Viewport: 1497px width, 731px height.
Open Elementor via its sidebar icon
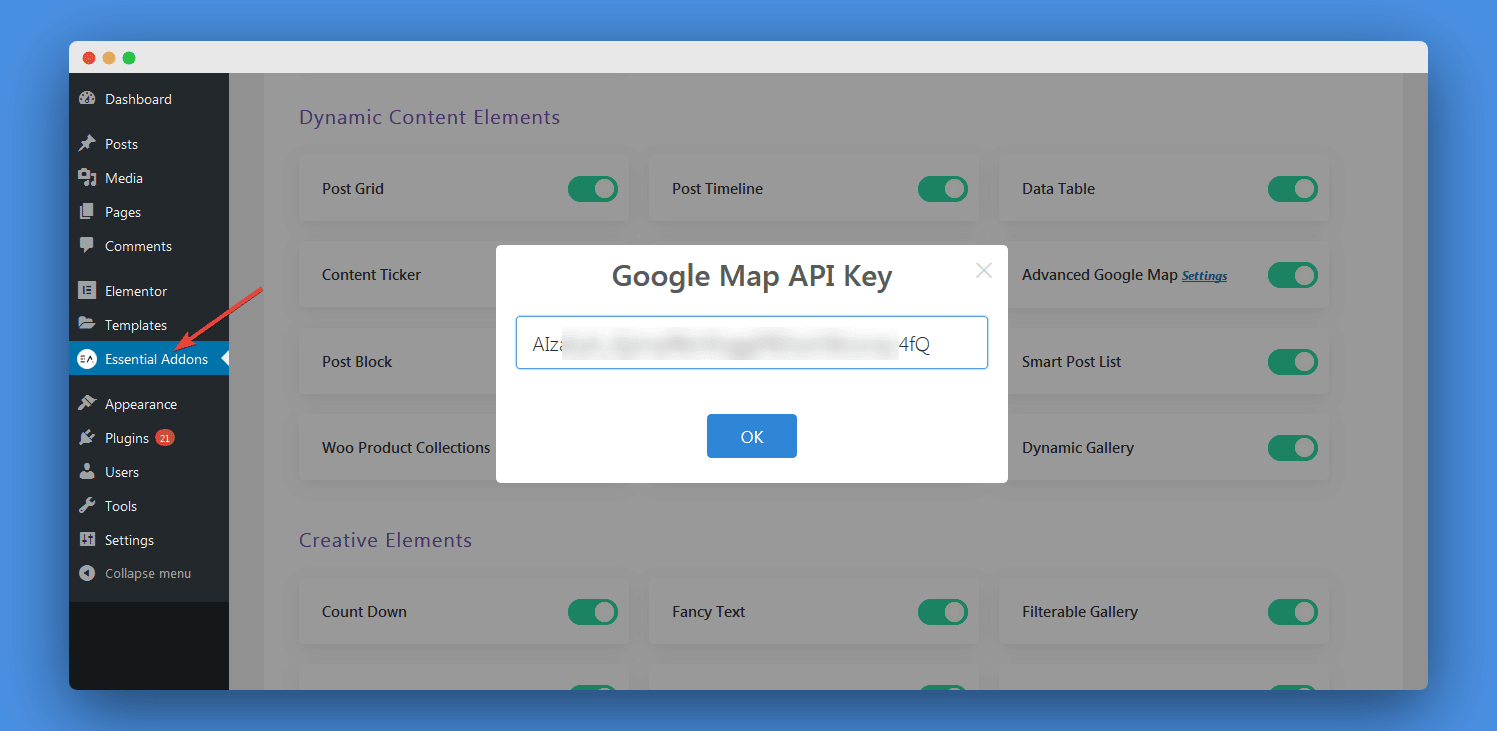tap(88, 290)
